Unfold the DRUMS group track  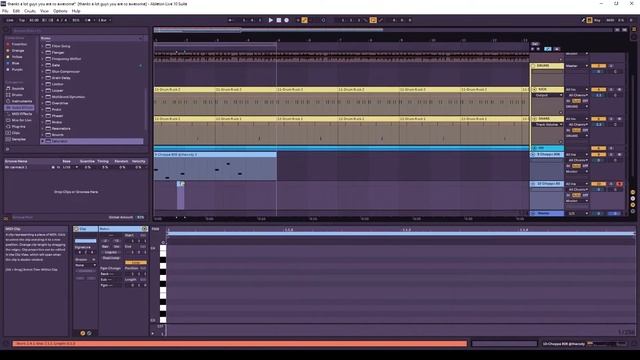[533, 66]
